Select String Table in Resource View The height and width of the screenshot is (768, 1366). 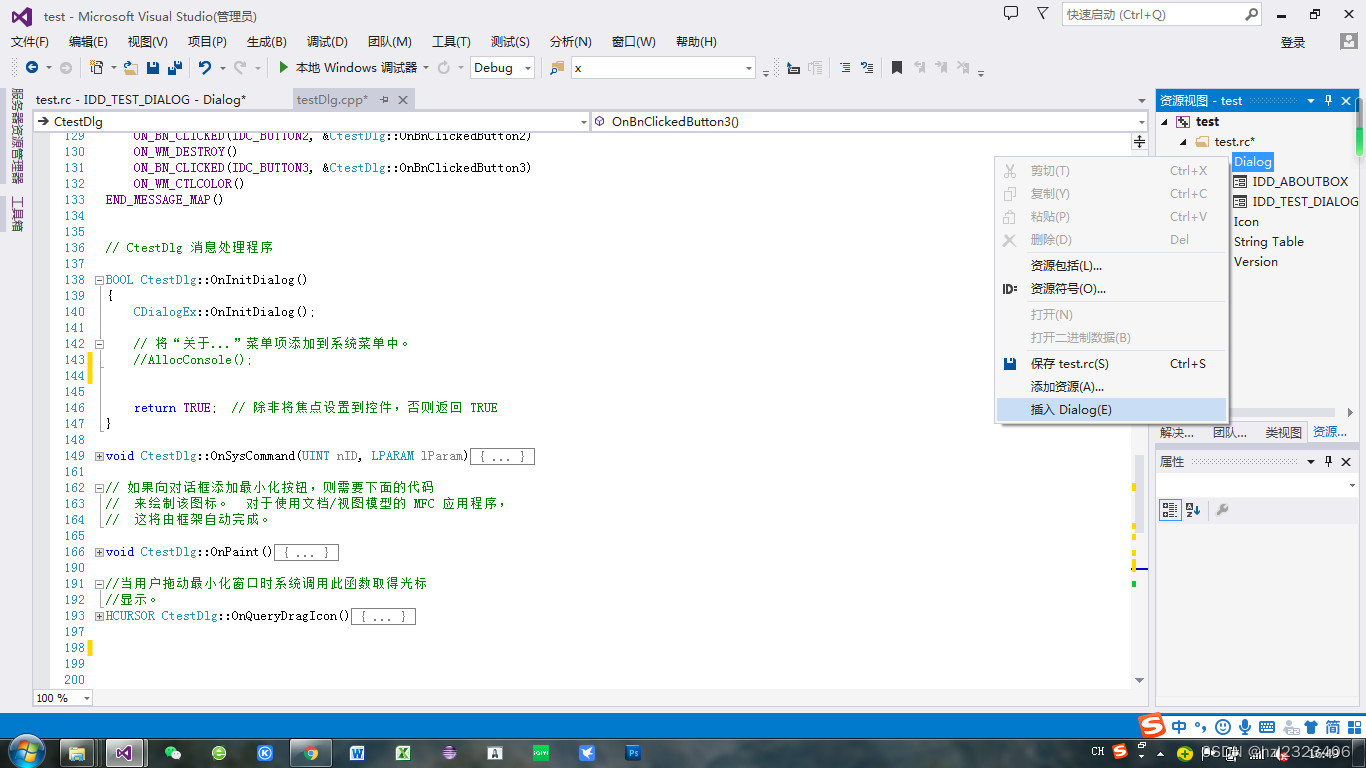point(1268,241)
